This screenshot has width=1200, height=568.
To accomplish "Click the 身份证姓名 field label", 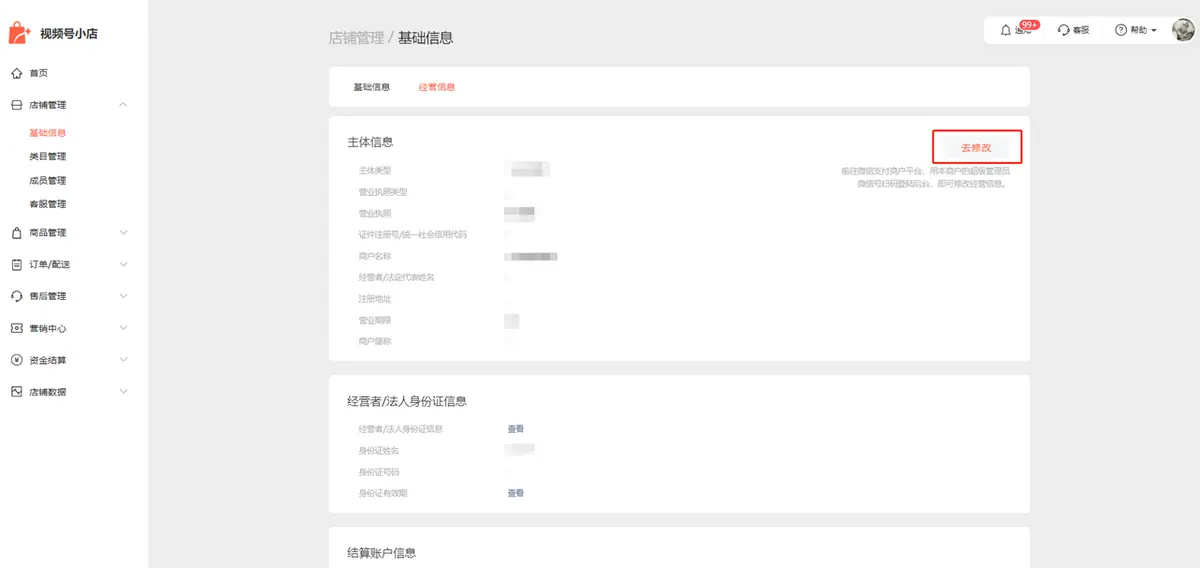I will click(x=379, y=450).
